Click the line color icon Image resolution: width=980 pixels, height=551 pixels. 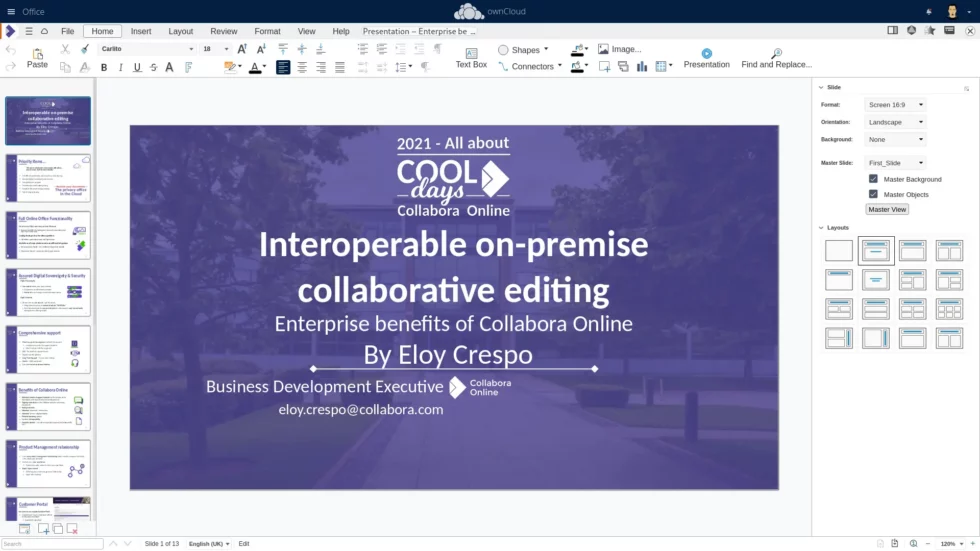[577, 49]
